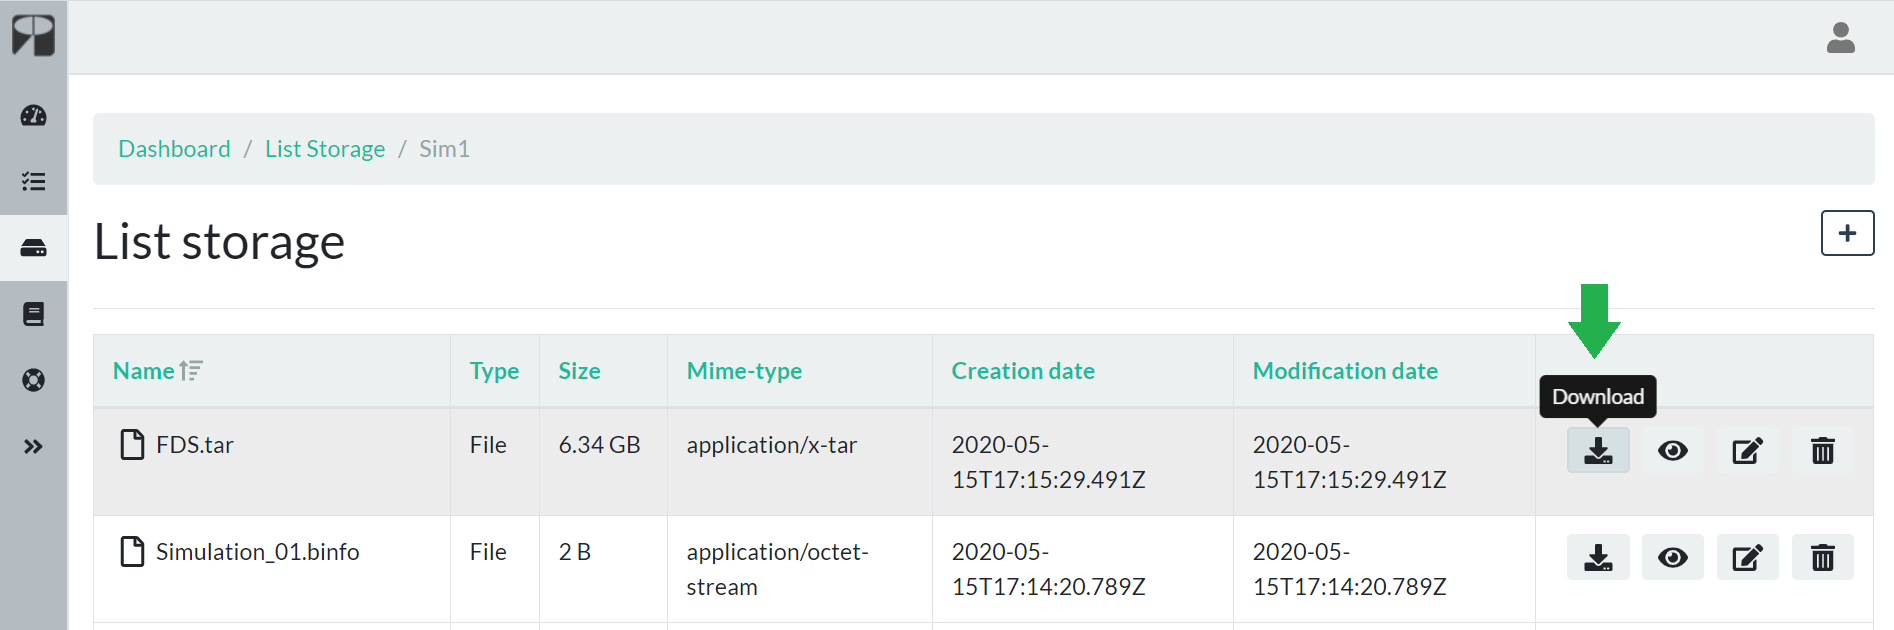Viewport: 1894px width, 630px height.
Task: Open the help lifebuoy sidebar icon
Action: coord(34,380)
